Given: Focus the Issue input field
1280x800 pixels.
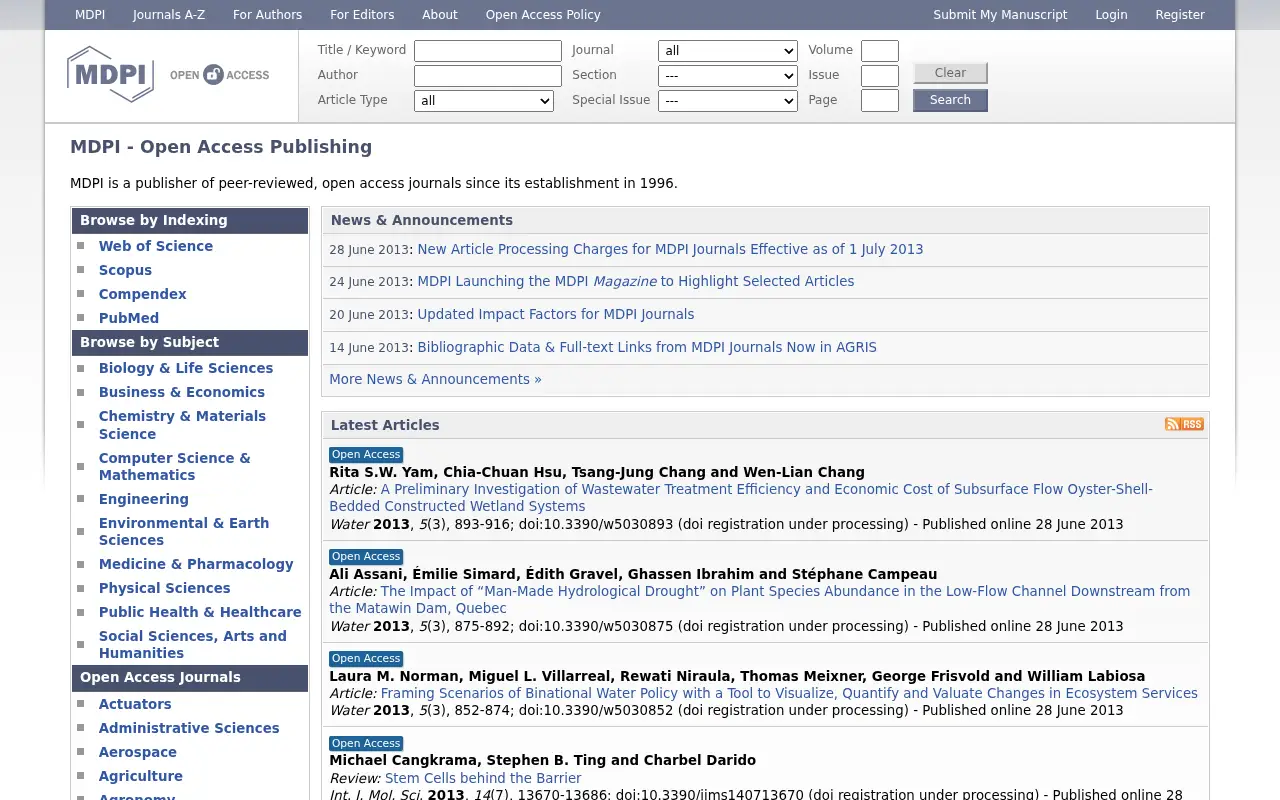Looking at the screenshot, I should (880, 76).
